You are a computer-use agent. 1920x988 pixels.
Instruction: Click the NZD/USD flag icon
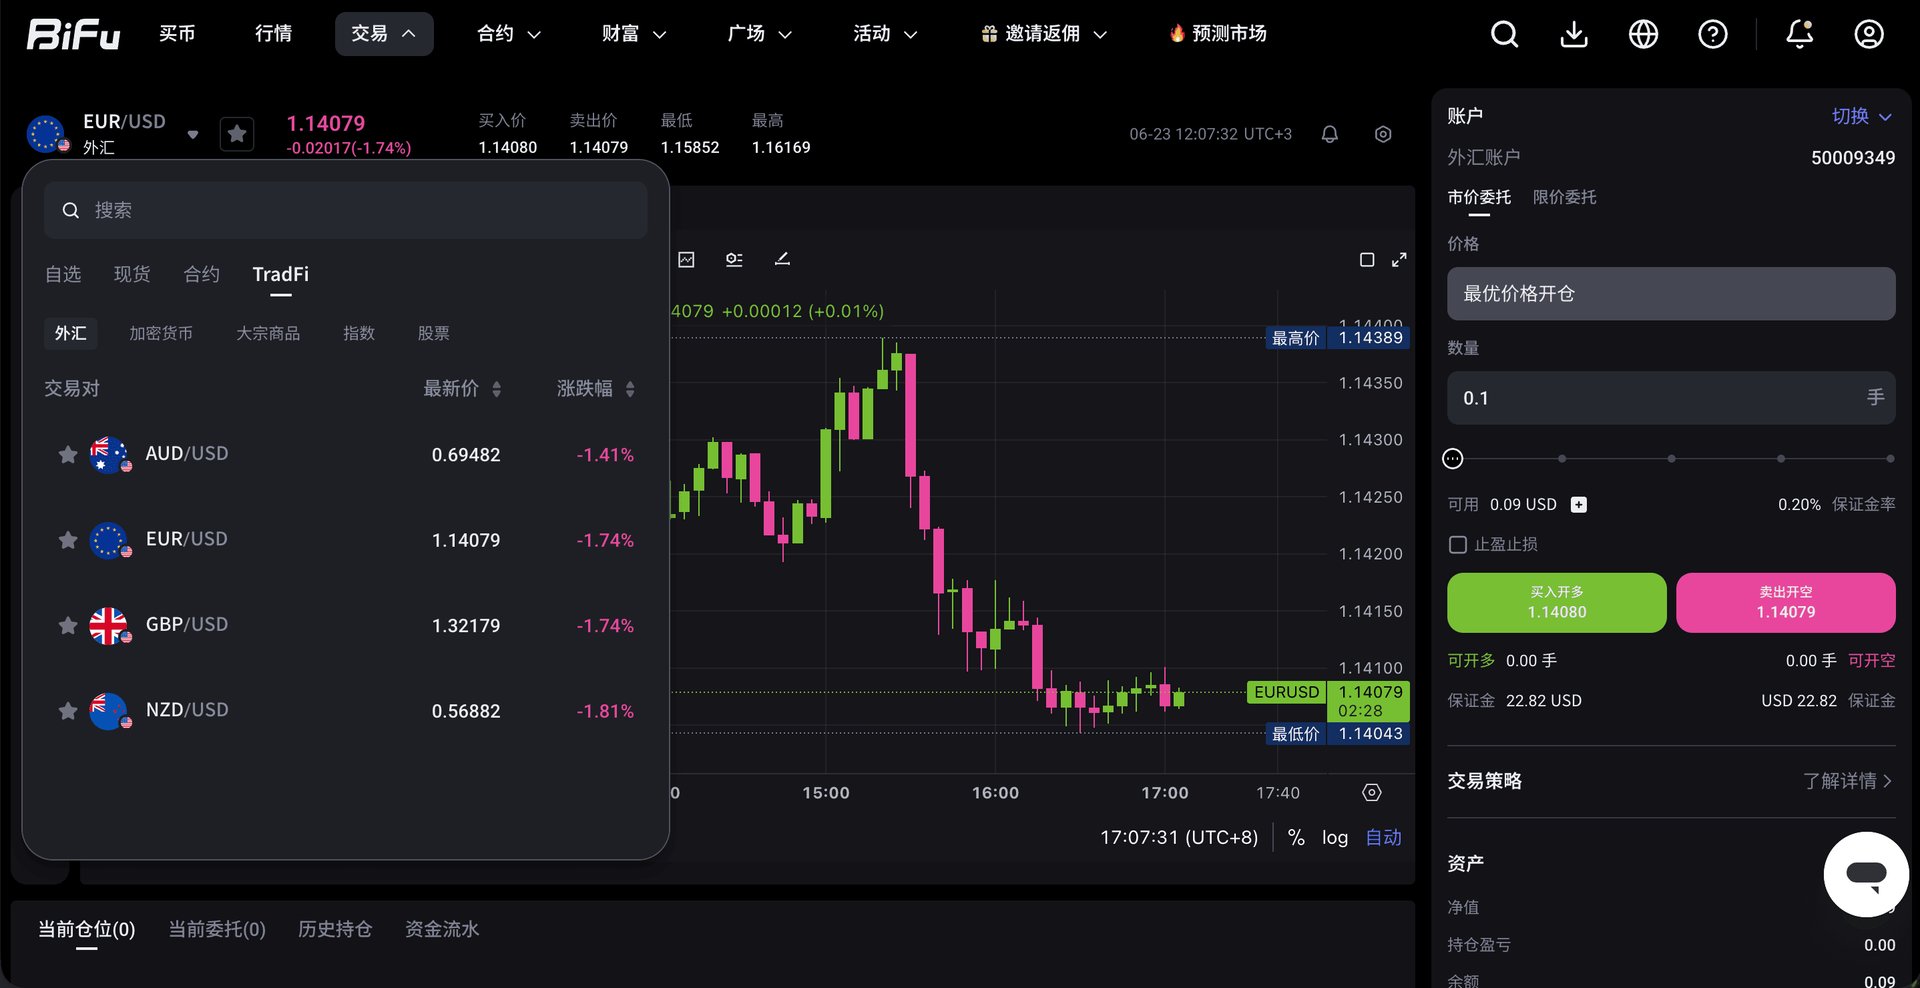(109, 711)
